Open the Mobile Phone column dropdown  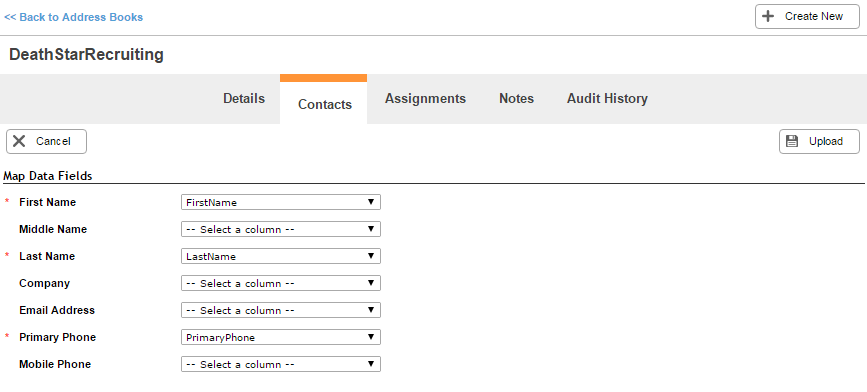[x=281, y=364]
